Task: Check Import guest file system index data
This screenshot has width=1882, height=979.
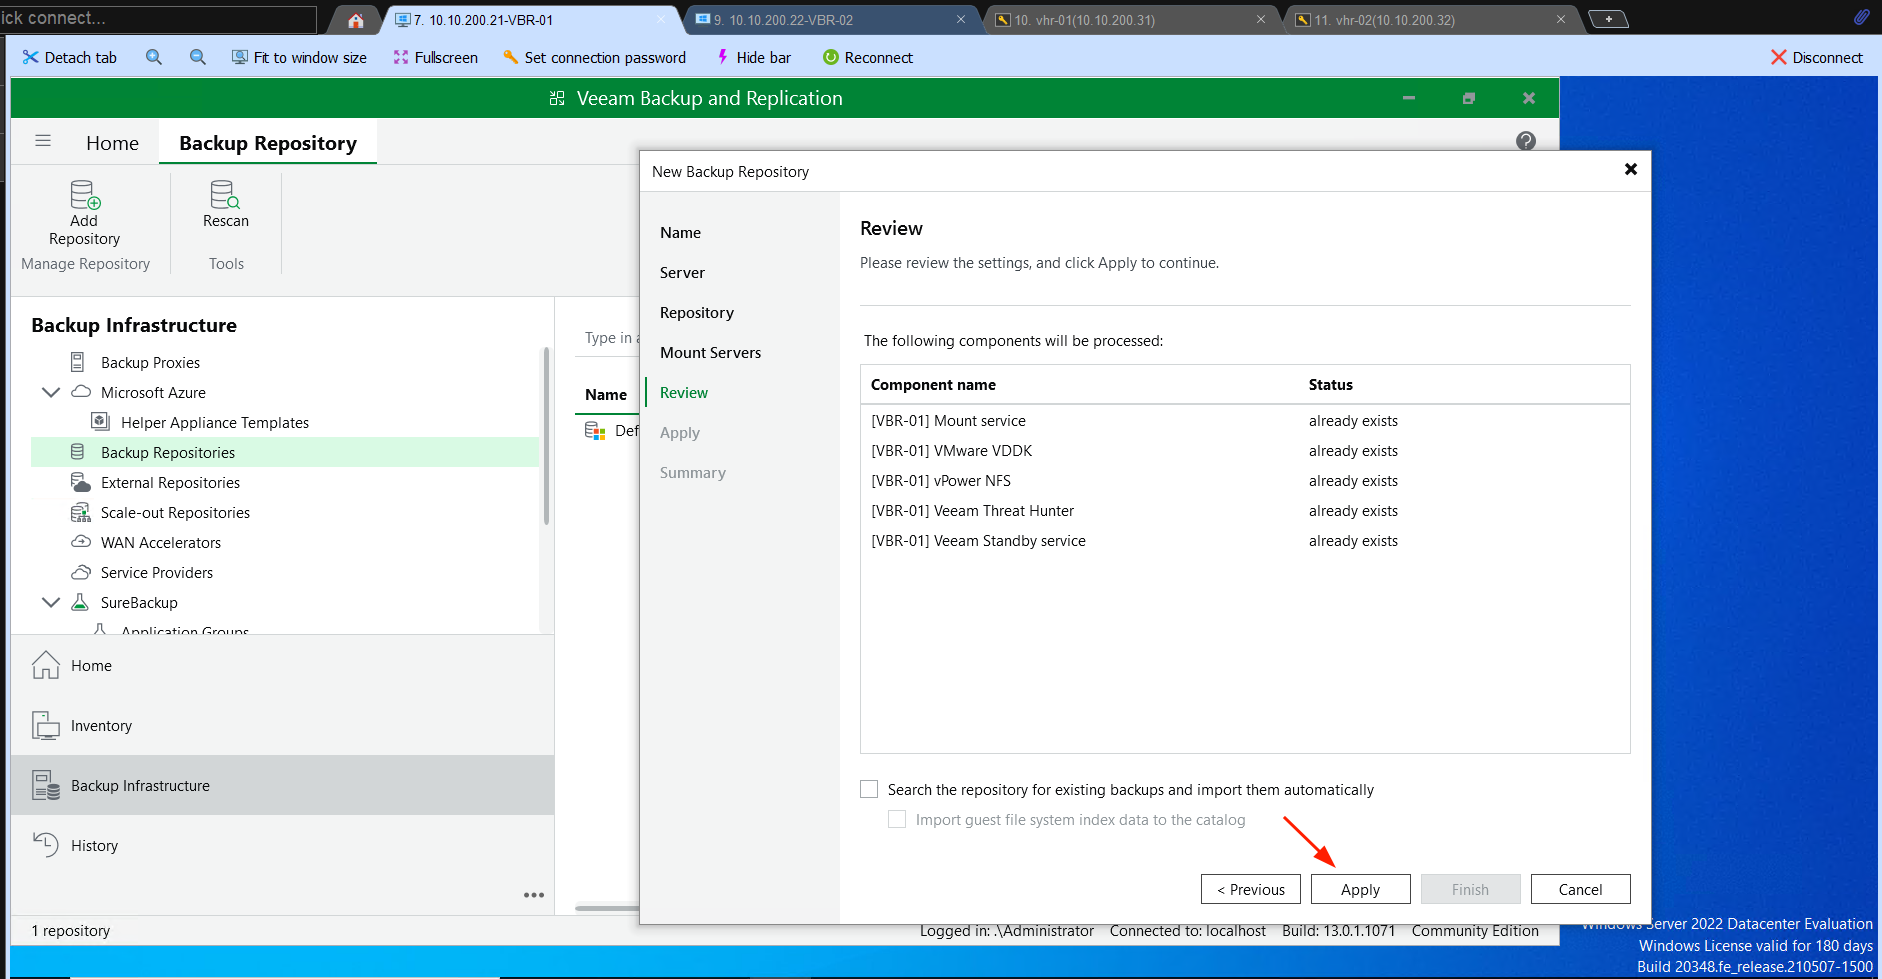Action: (897, 819)
